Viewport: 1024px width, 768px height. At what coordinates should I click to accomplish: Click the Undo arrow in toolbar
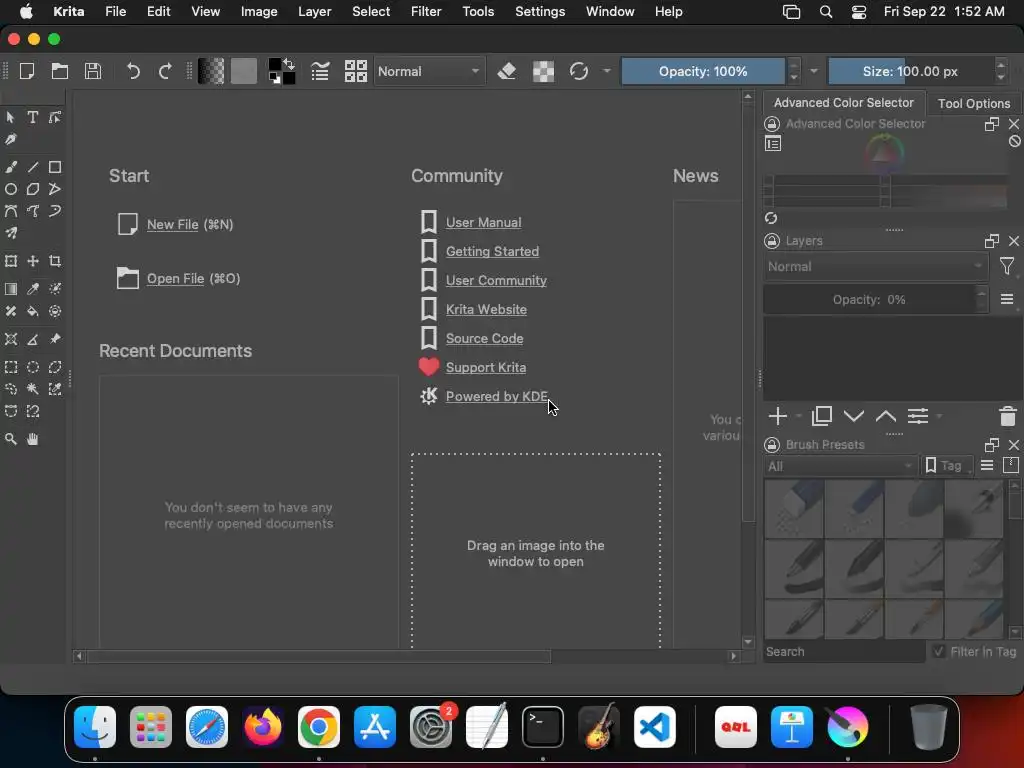[133, 71]
